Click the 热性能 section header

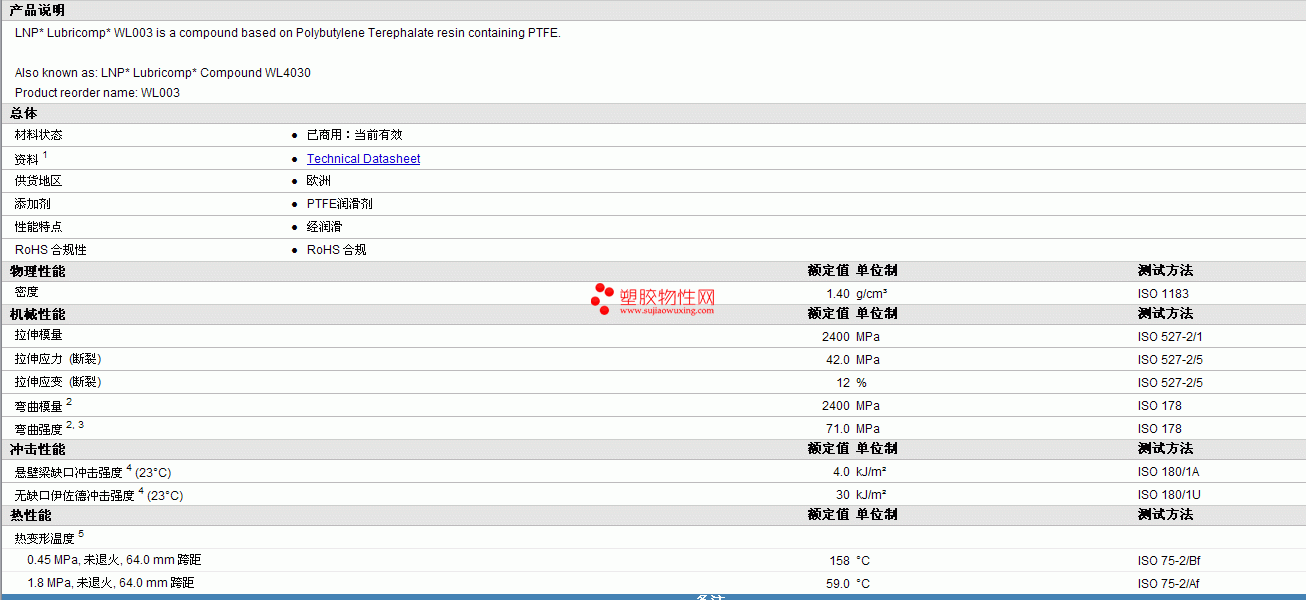31,515
